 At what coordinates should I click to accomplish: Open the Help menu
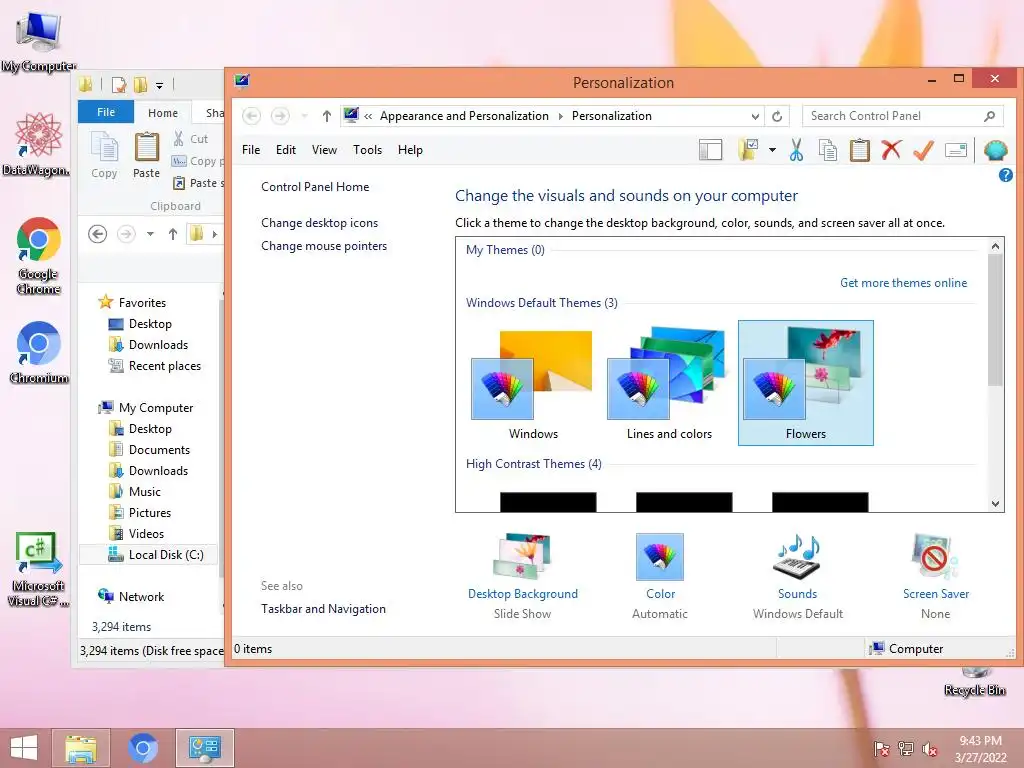point(410,150)
